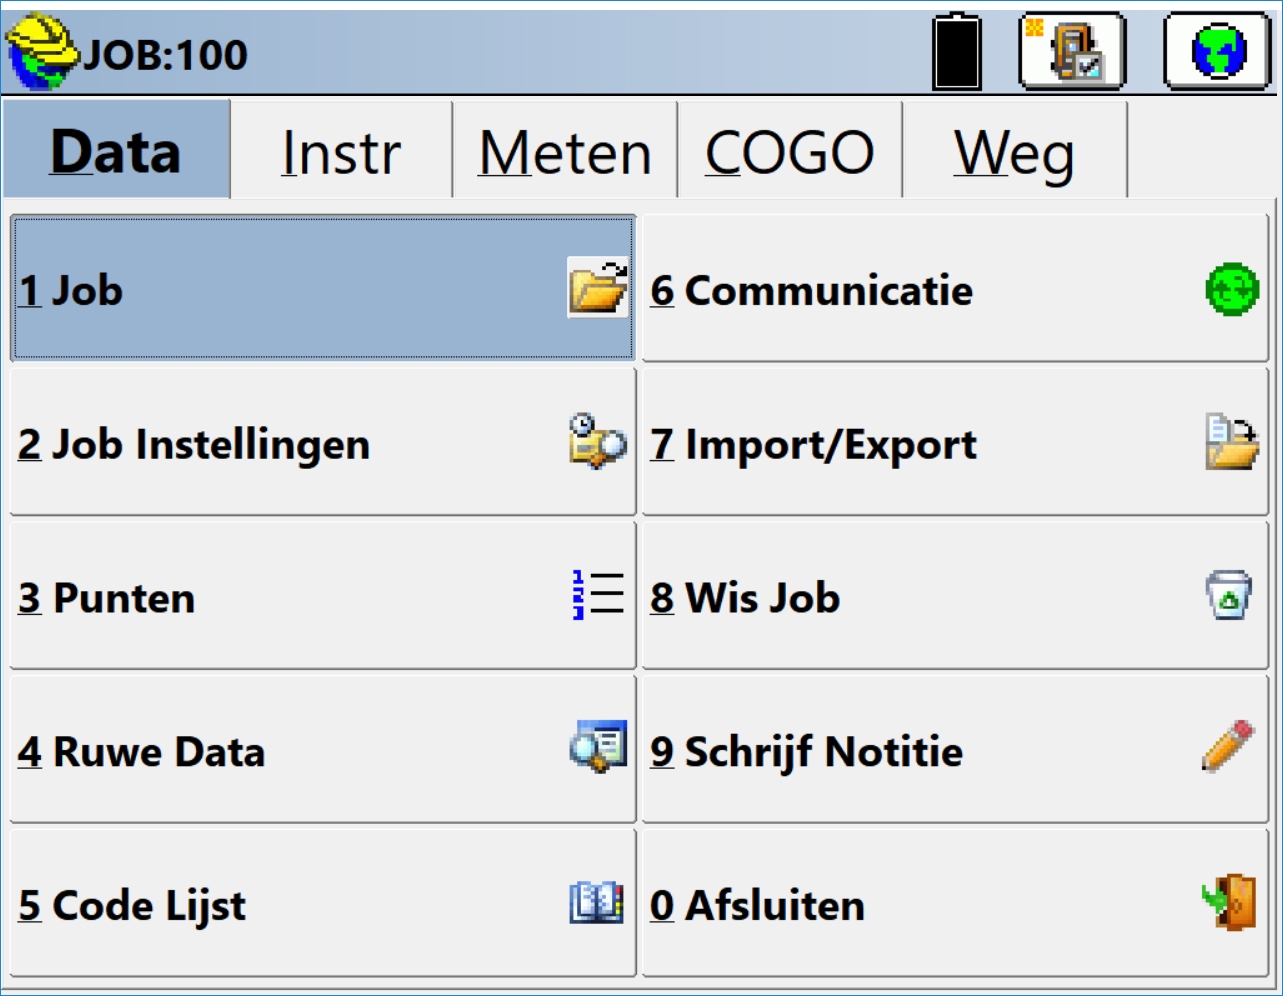Open the instrument settings icon in header
1283x996 pixels.
[1073, 50]
